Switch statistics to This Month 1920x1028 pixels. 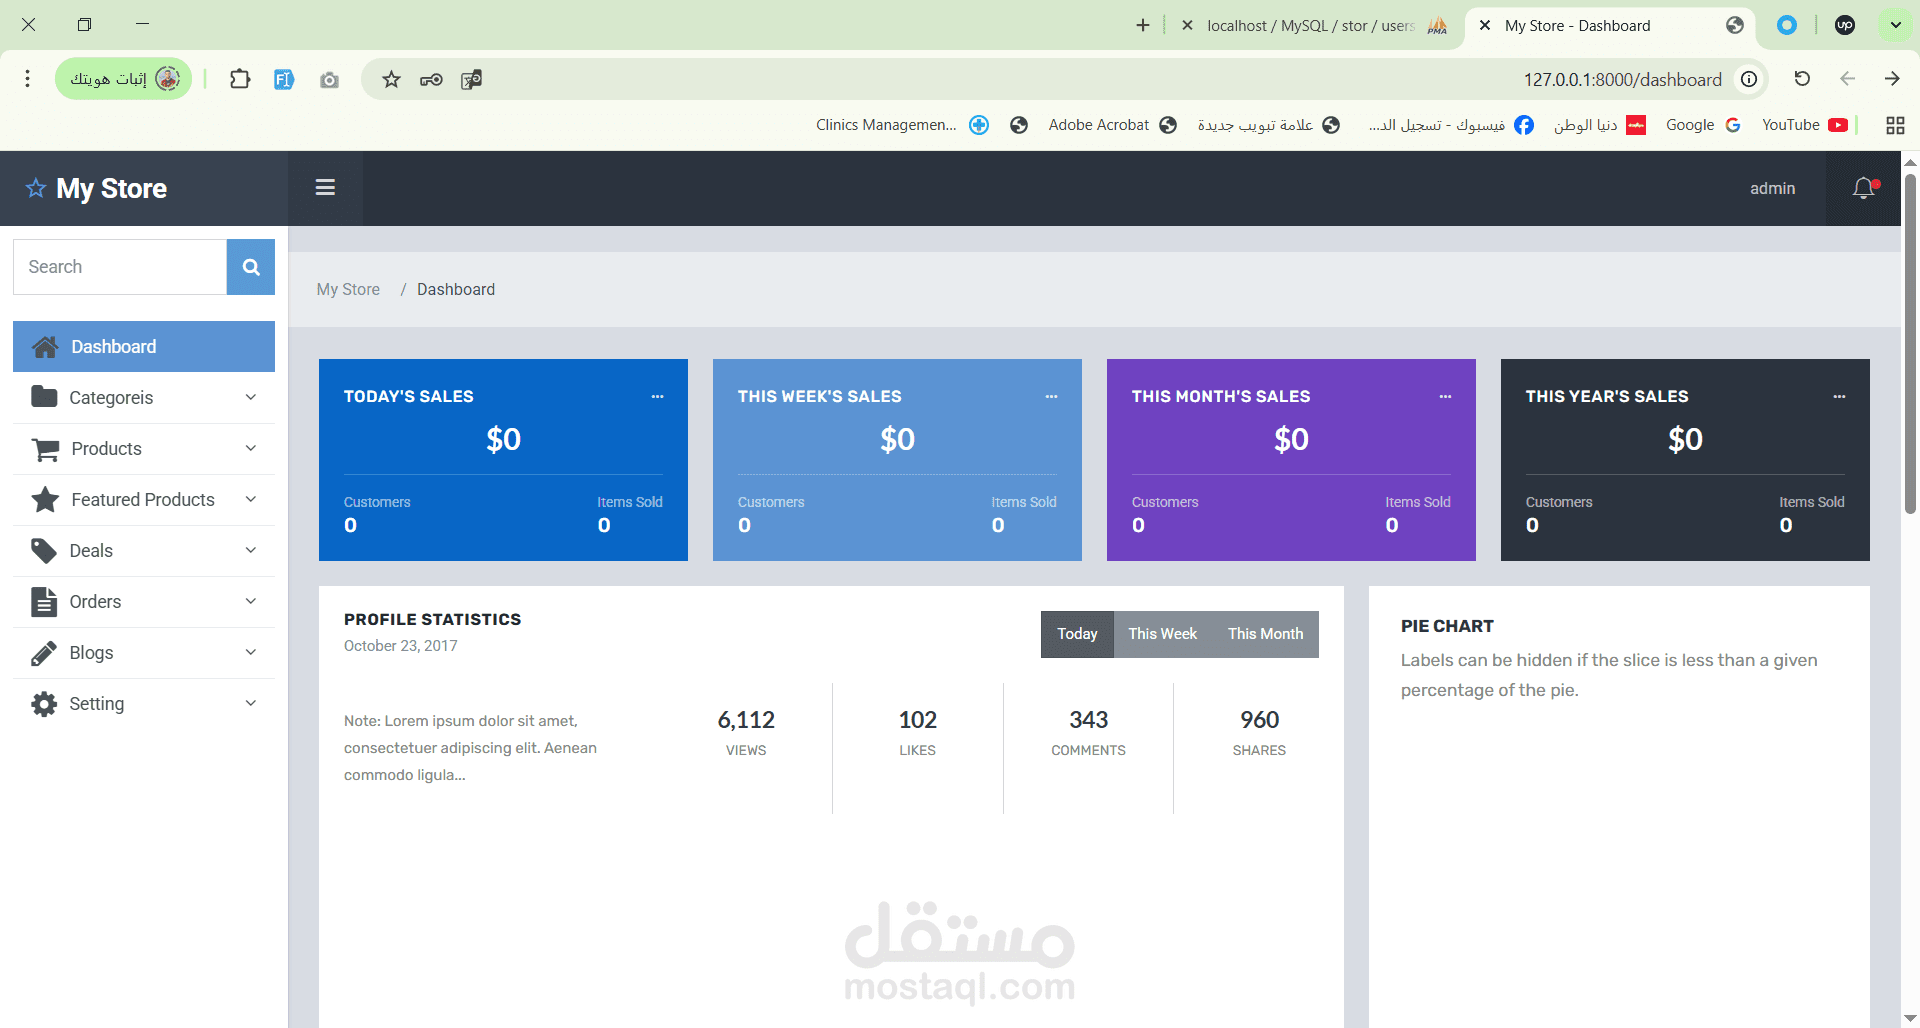pos(1265,634)
